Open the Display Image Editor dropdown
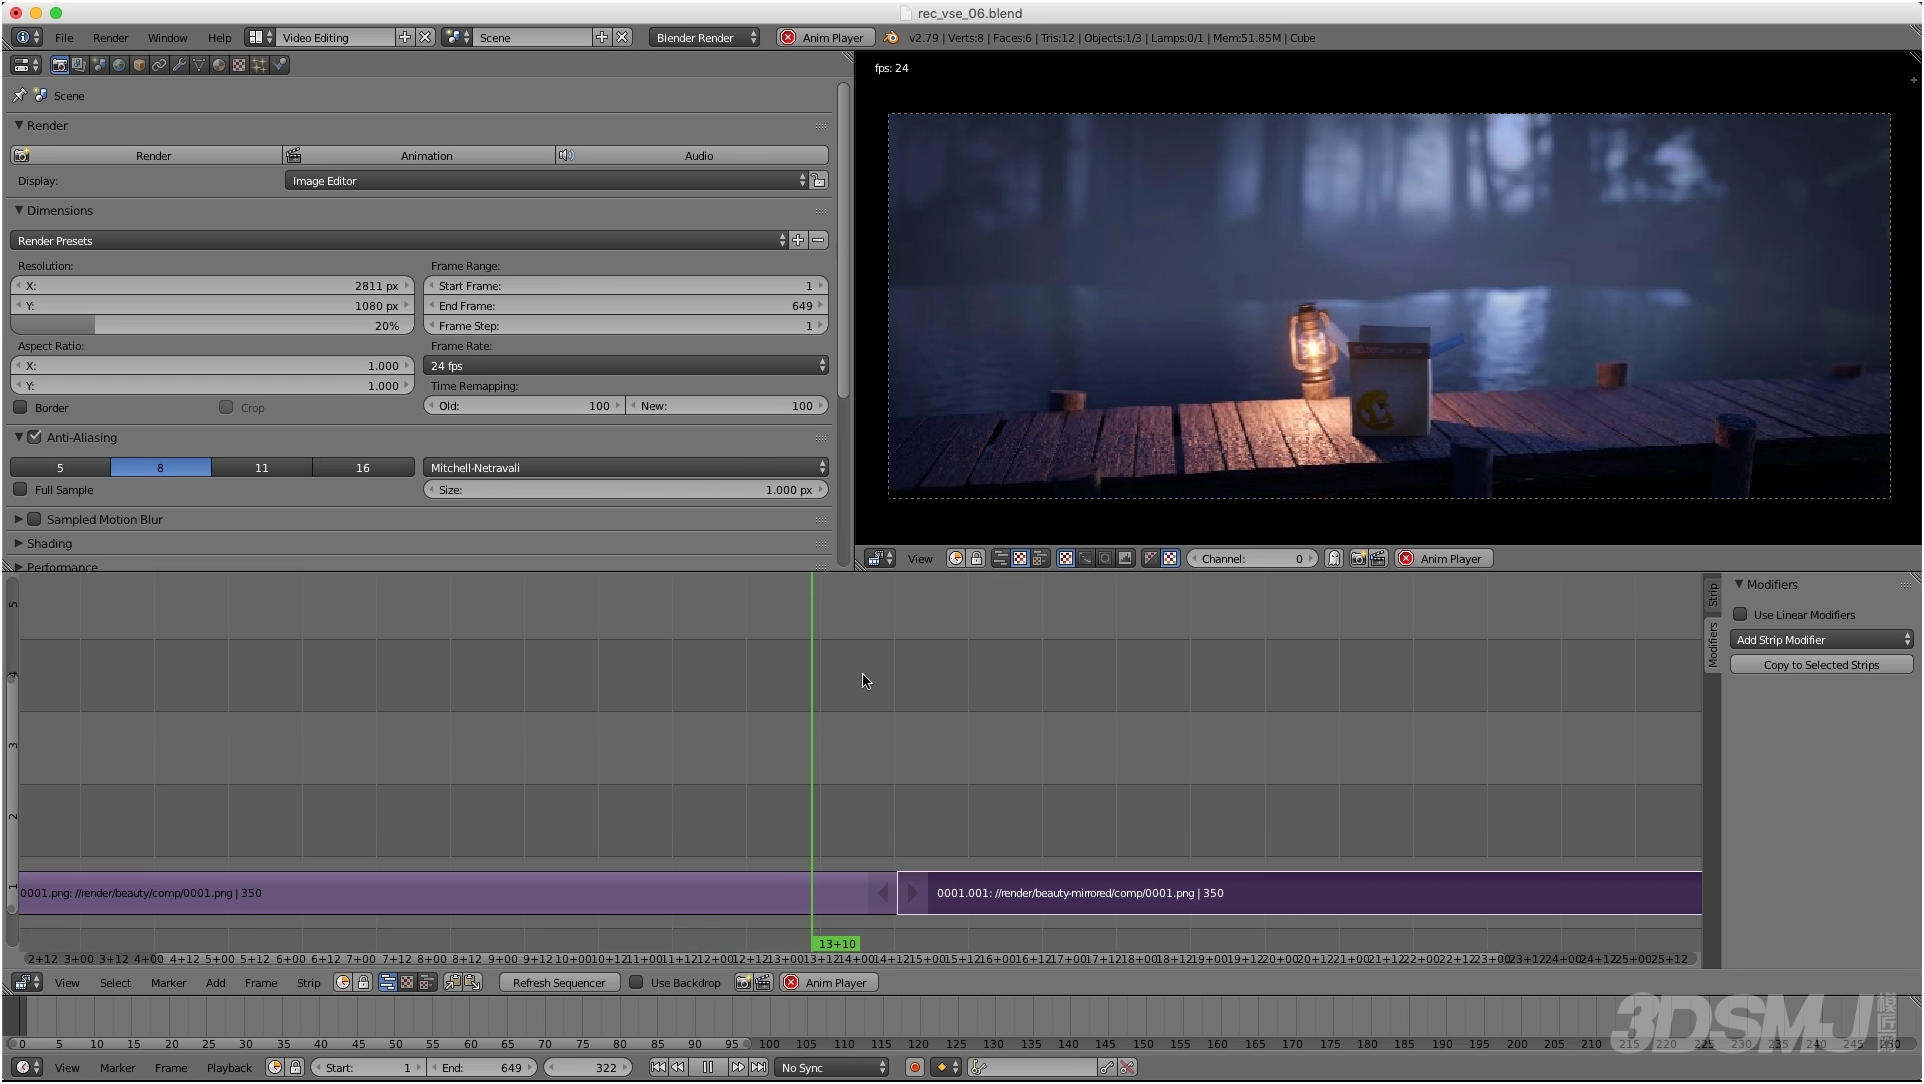This screenshot has height=1084, width=1924. [x=547, y=181]
